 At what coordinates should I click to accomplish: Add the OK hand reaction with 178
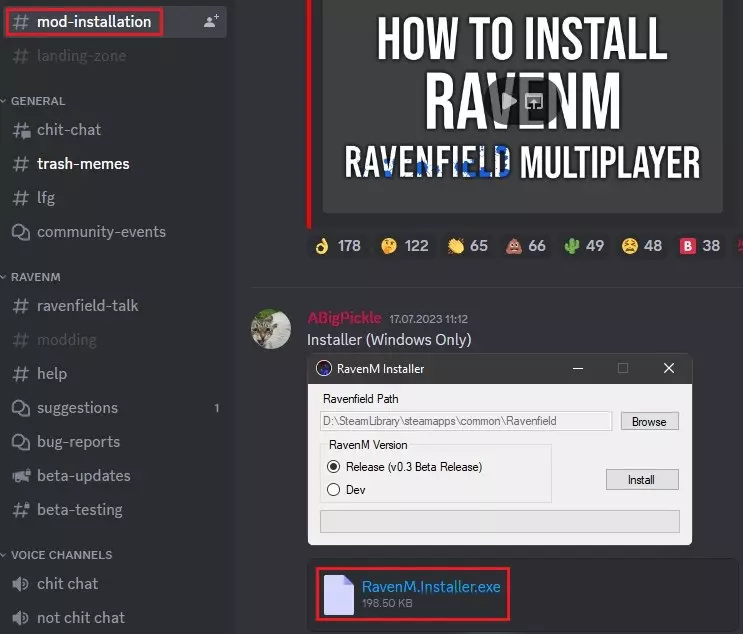[x=337, y=246]
